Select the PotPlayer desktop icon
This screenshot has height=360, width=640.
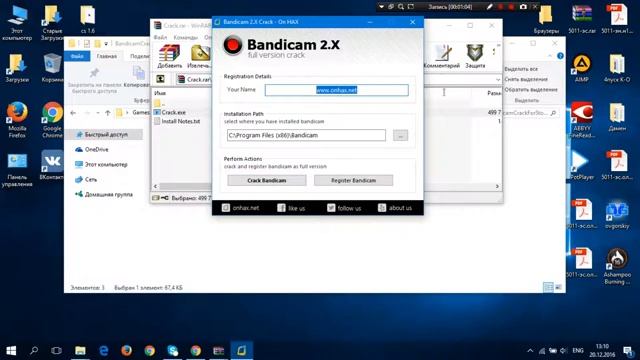click(x=582, y=165)
